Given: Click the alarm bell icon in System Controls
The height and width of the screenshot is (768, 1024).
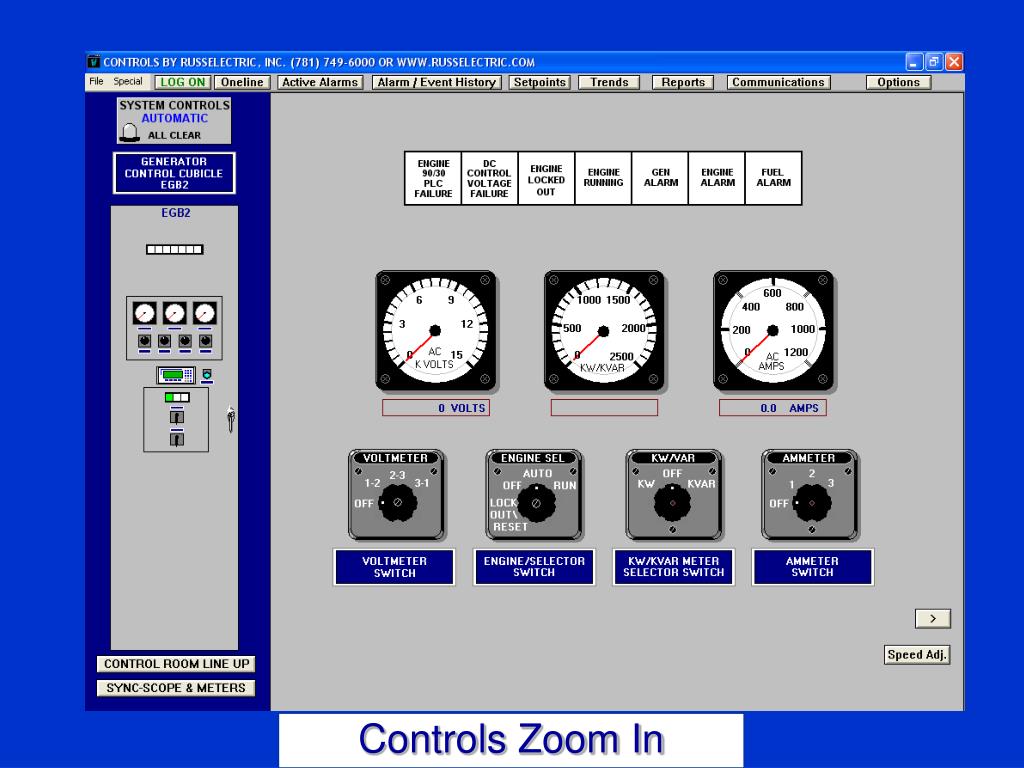Looking at the screenshot, I should click(x=129, y=134).
